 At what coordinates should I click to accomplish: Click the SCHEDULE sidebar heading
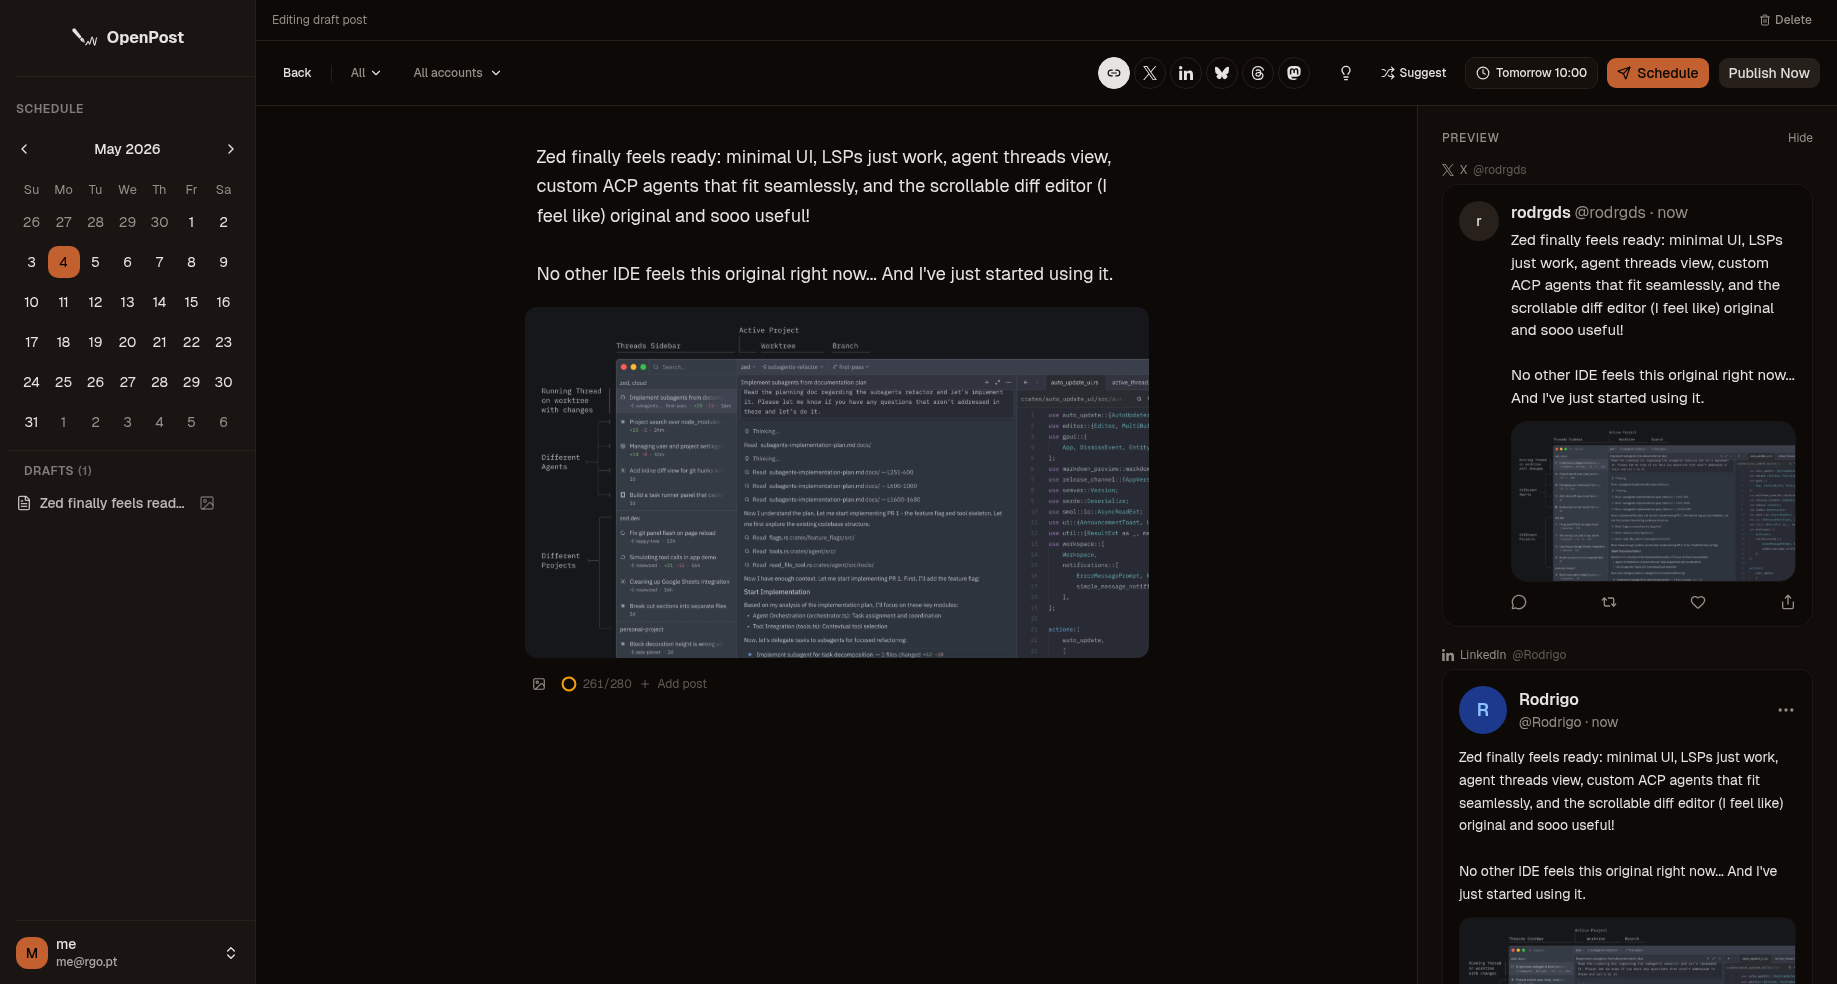(x=50, y=109)
